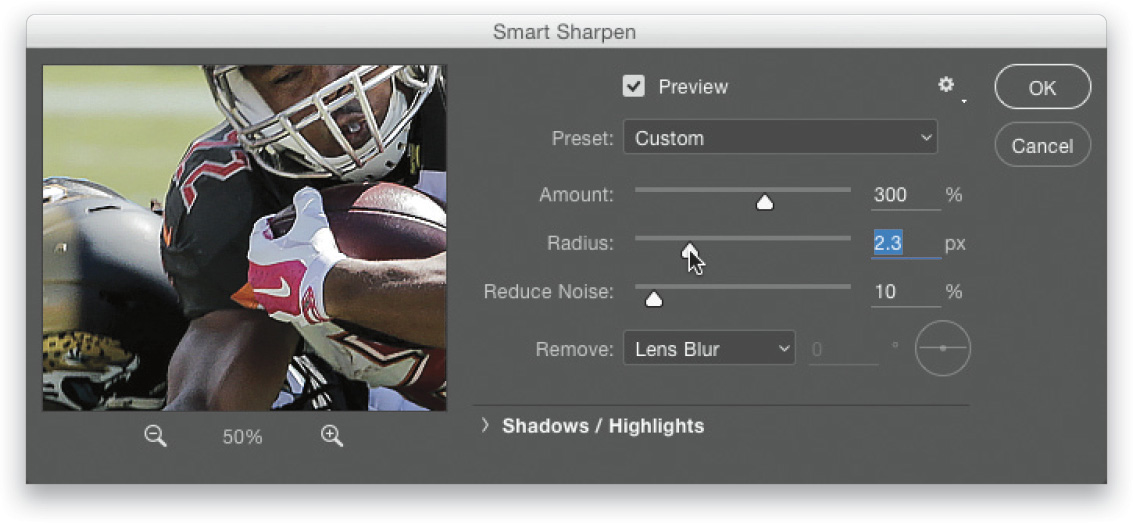Click the Reduce Noise slider handle
This screenshot has width=1133, height=525.
[653, 298]
